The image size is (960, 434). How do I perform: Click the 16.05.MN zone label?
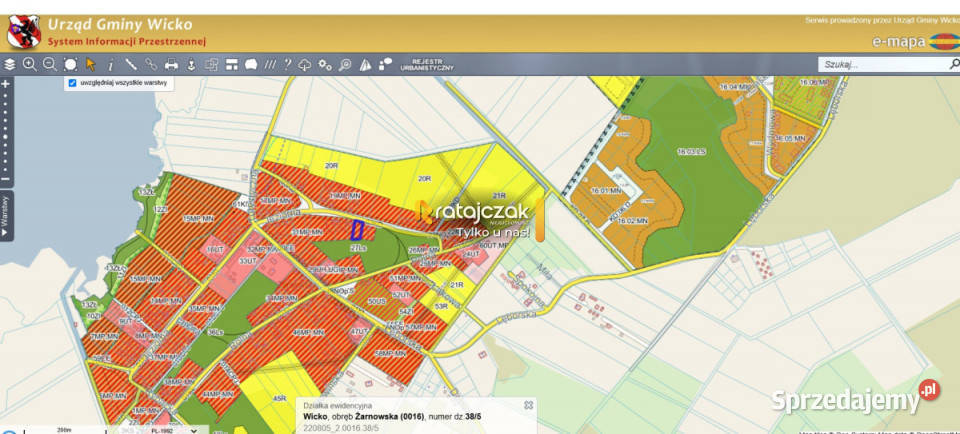click(790, 139)
